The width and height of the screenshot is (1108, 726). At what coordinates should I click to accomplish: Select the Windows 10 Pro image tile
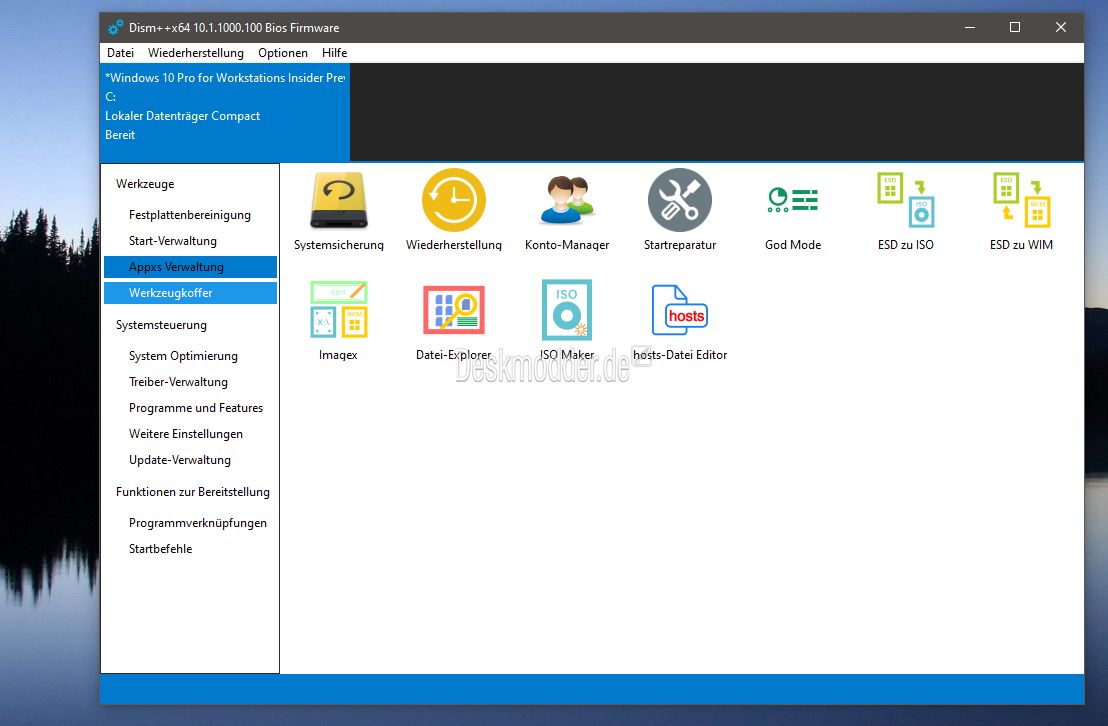225,112
